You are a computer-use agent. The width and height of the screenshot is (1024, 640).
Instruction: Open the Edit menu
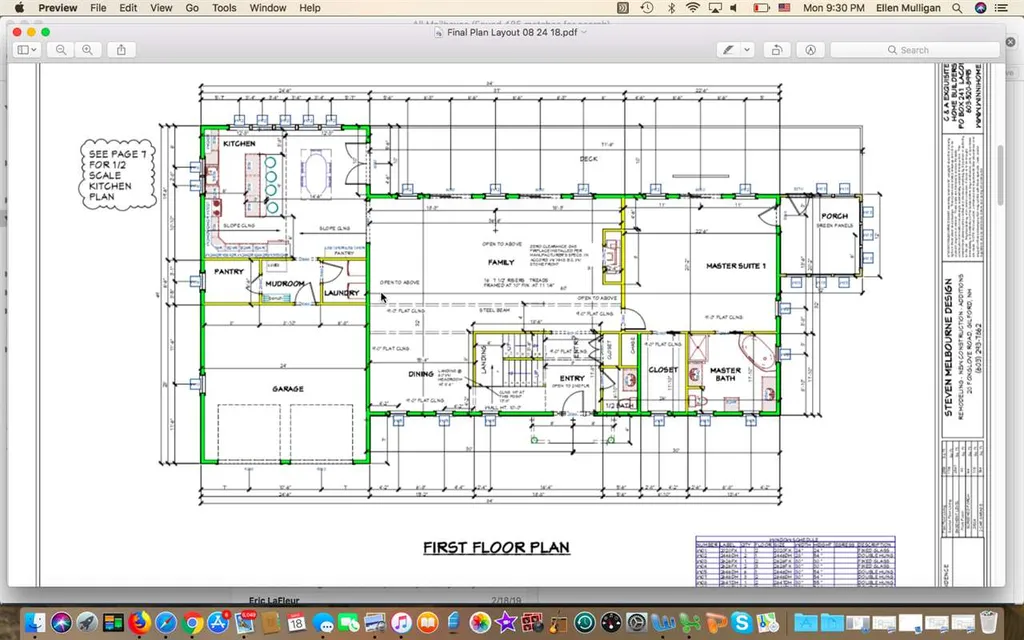pos(128,8)
